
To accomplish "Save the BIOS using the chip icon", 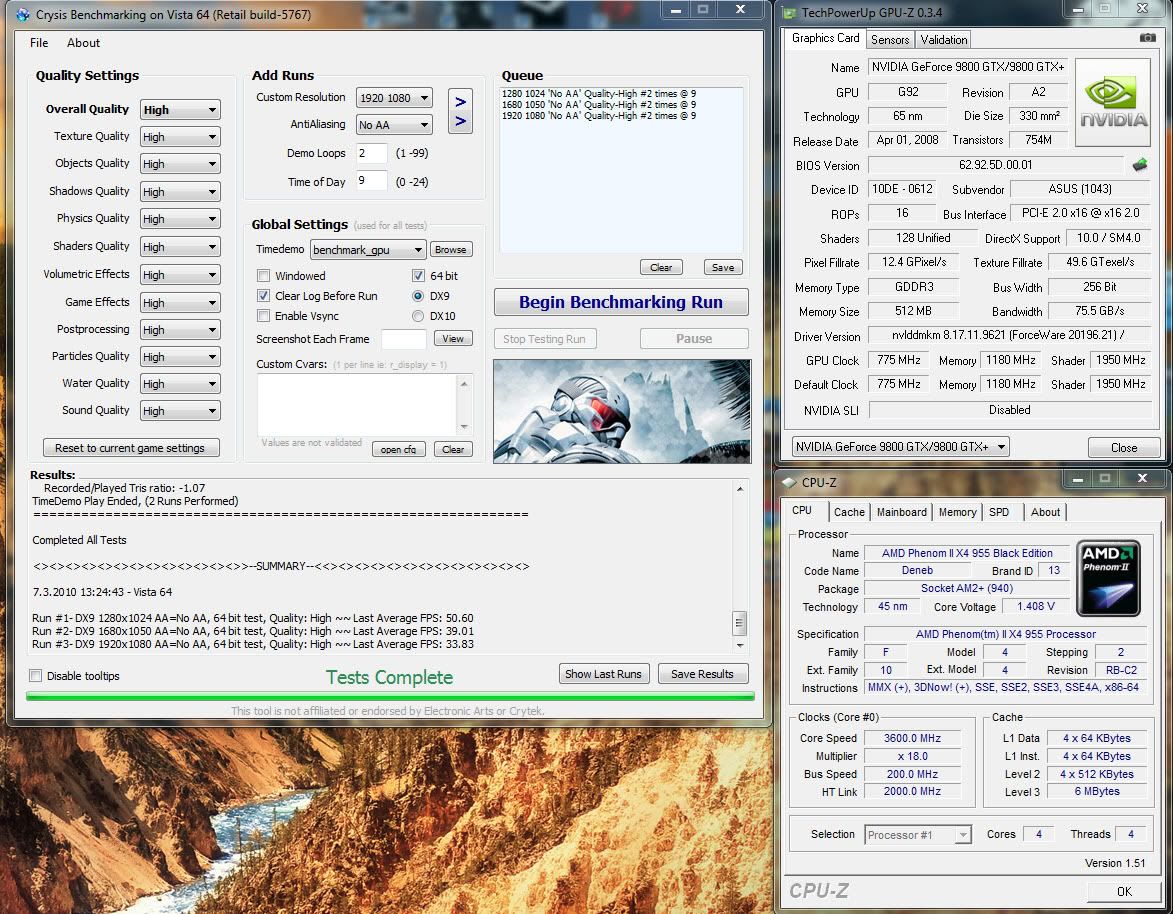I will pyautogui.click(x=1139, y=165).
